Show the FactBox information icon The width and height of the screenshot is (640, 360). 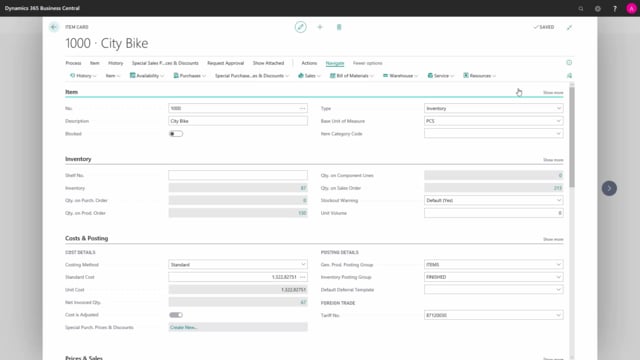[x=569, y=62]
